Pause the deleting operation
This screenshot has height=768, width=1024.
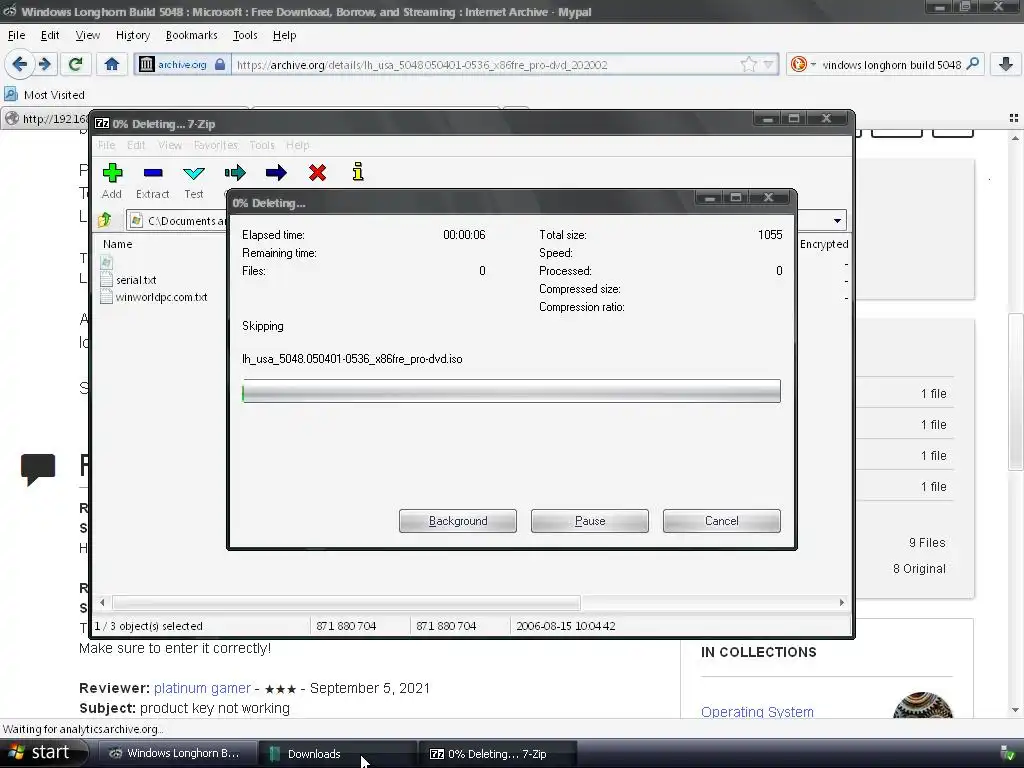click(x=590, y=520)
